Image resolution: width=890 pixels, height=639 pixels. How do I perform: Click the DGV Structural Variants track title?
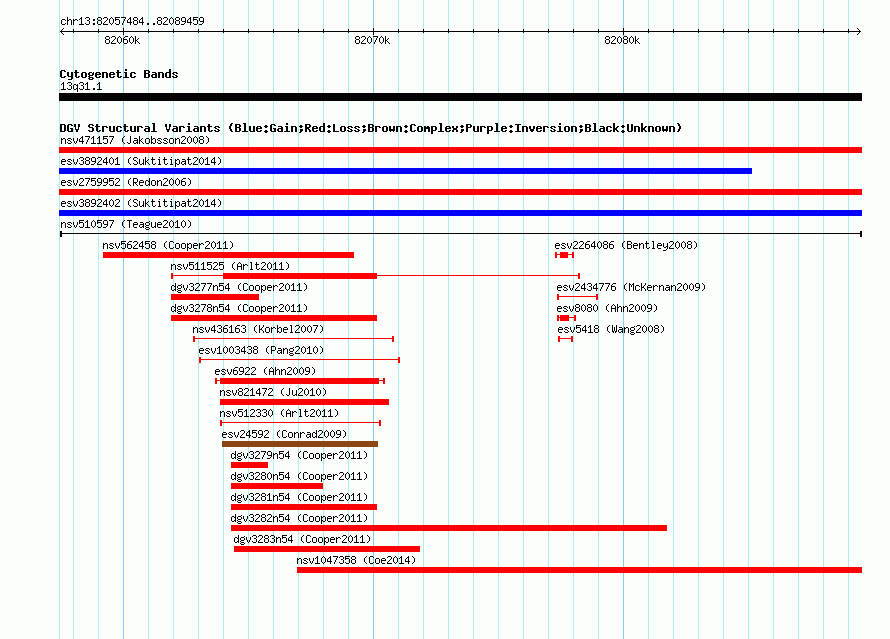pyautogui.click(x=371, y=128)
